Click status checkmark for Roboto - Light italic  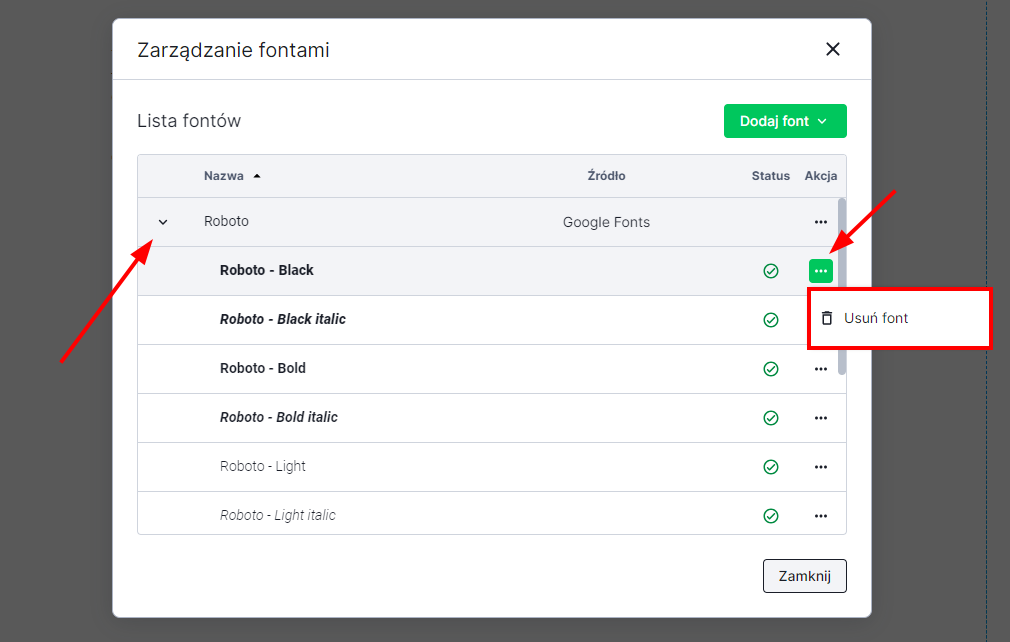click(x=770, y=516)
